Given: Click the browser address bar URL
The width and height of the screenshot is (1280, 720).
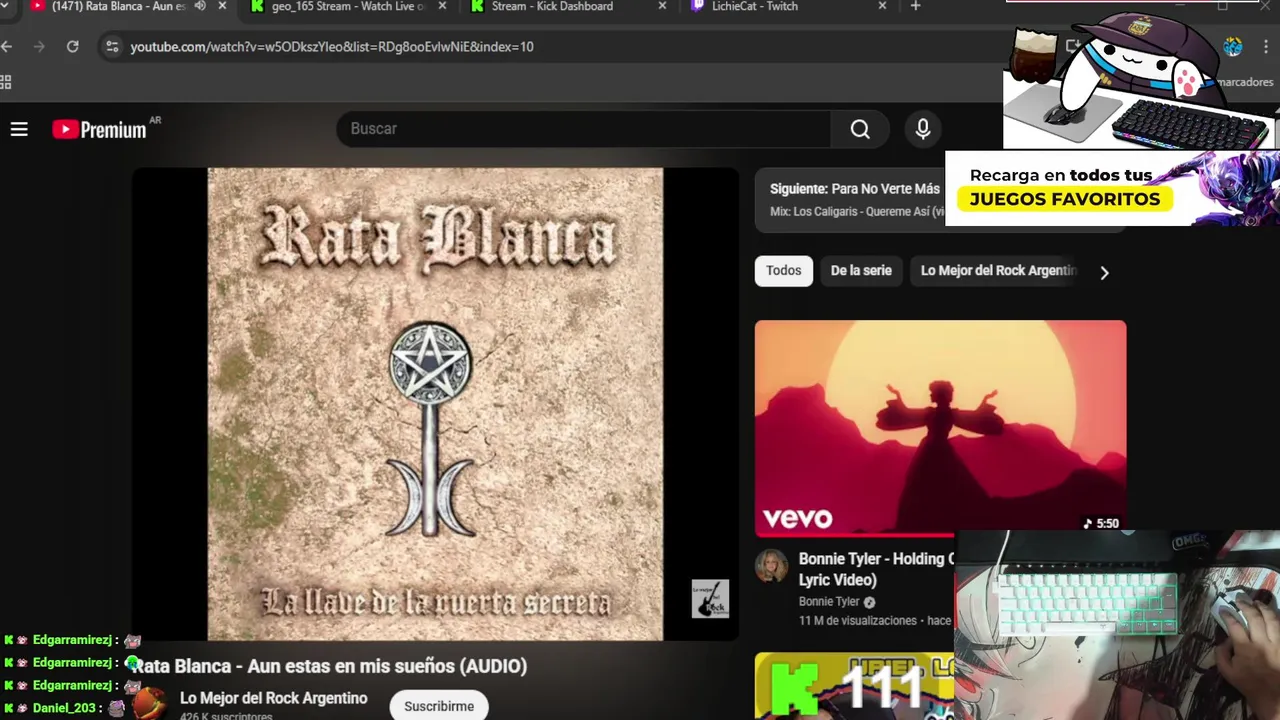Looking at the screenshot, I should [x=332, y=46].
